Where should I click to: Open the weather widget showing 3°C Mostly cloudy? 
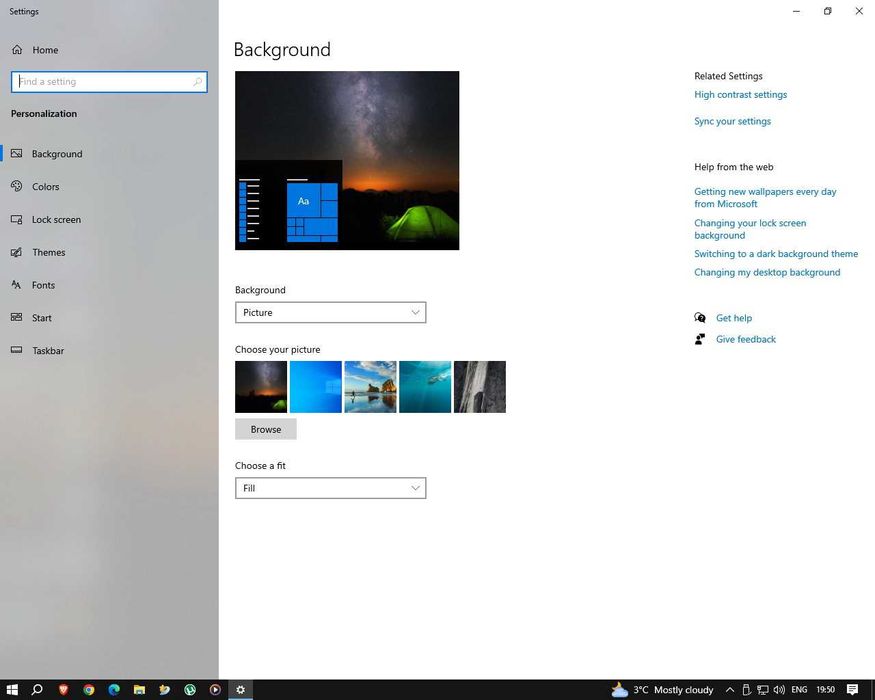pos(662,690)
